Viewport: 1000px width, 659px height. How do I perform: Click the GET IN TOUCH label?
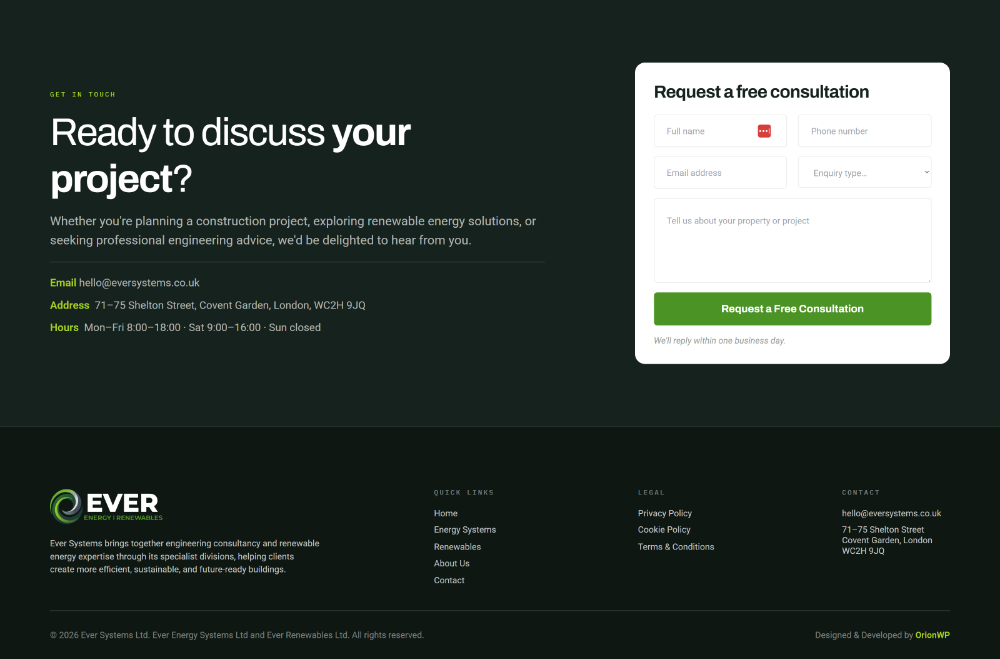pos(83,94)
